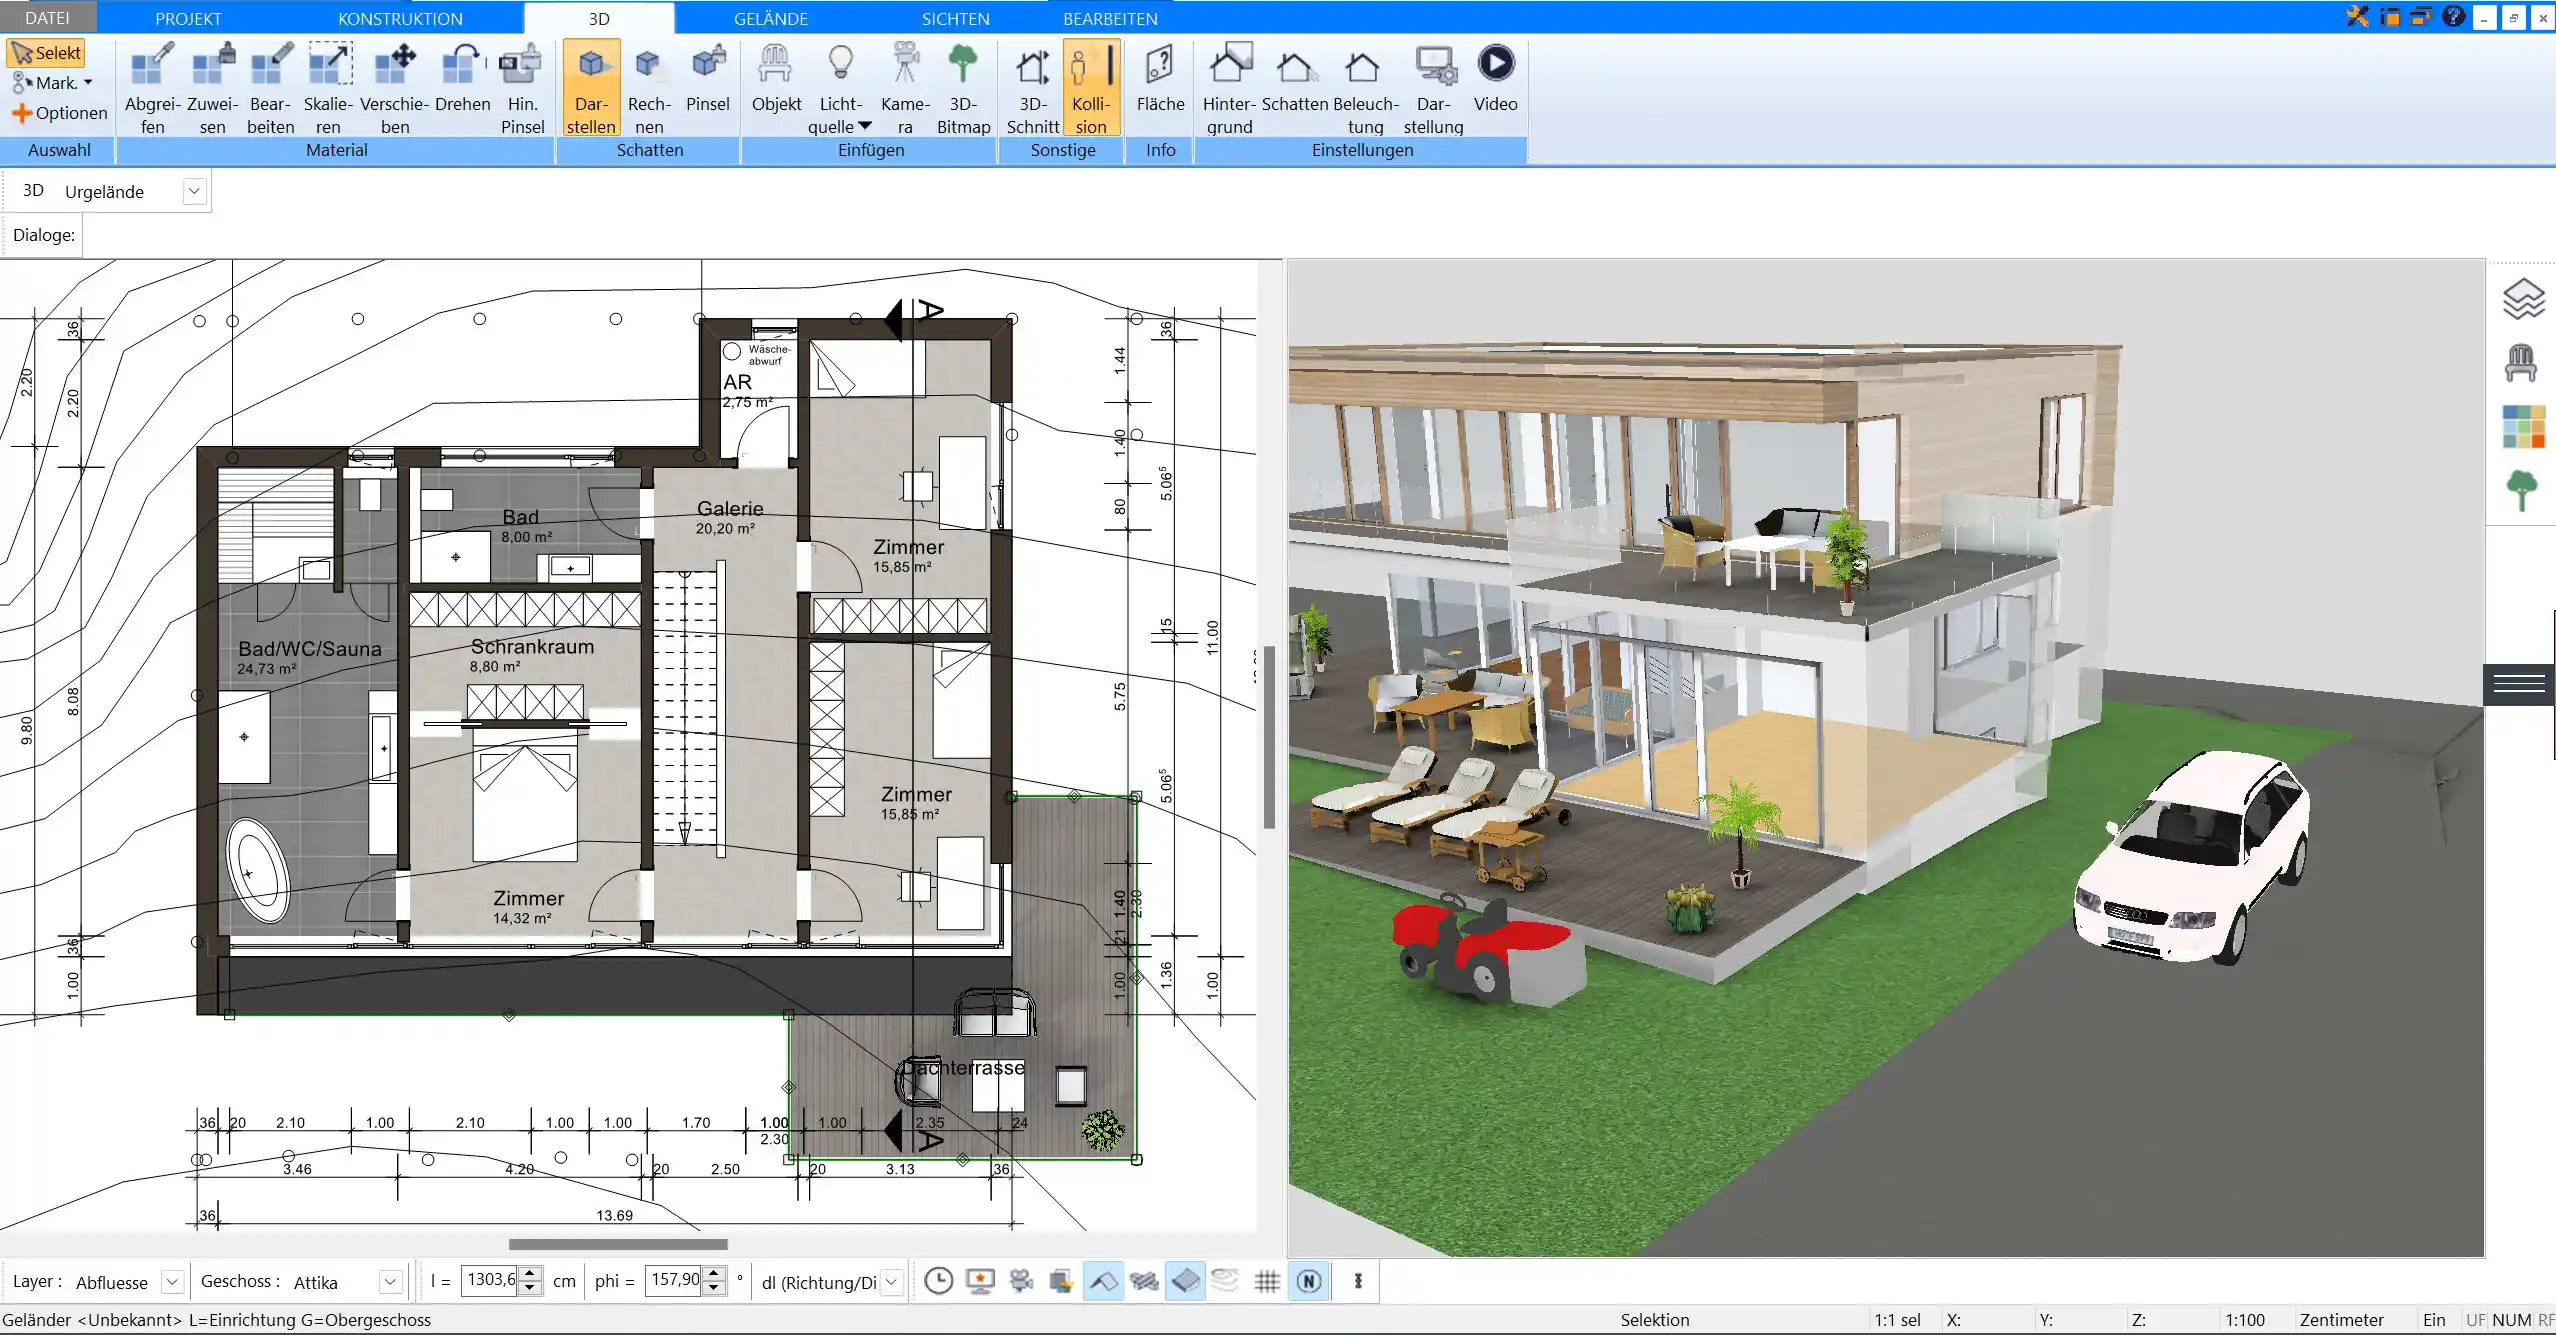Click the length l input field

pyautogui.click(x=490, y=1281)
